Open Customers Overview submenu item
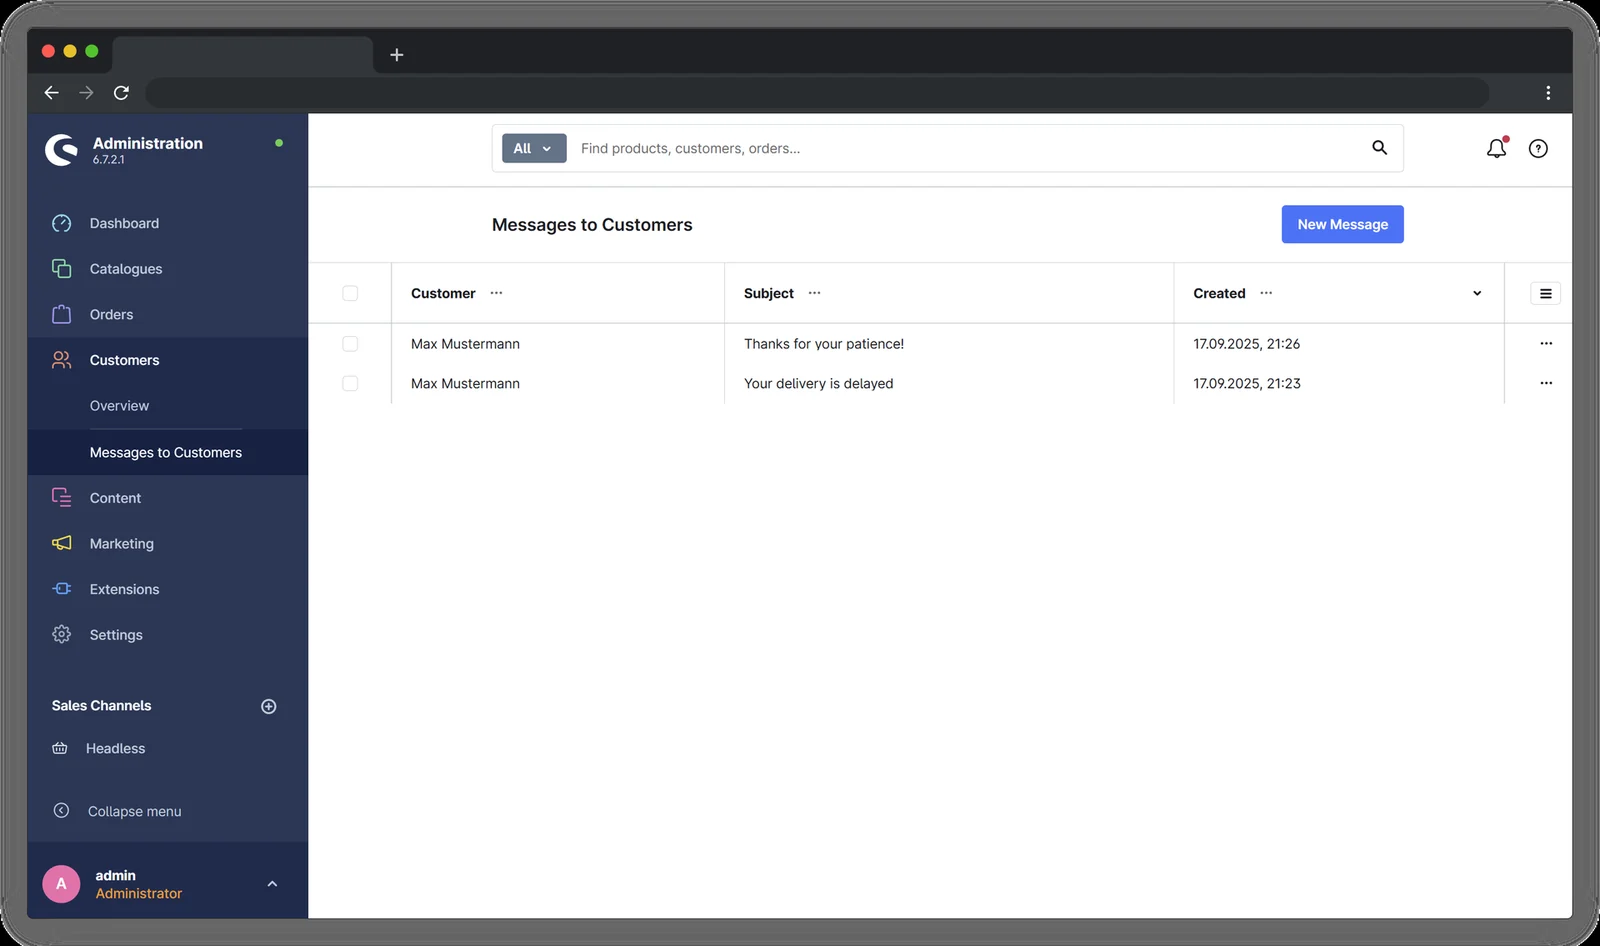The image size is (1600, 946). [119, 405]
